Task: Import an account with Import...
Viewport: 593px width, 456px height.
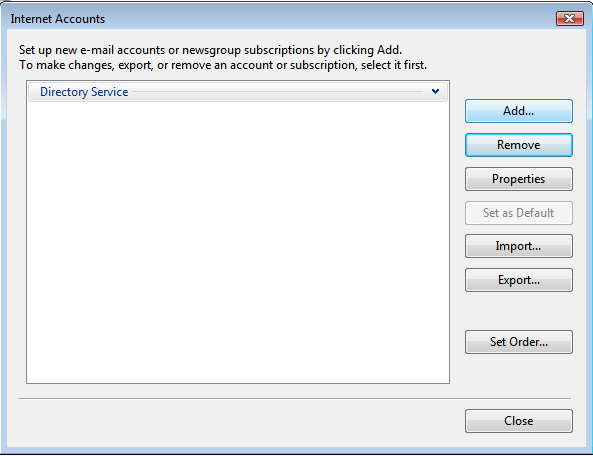Action: [518, 246]
